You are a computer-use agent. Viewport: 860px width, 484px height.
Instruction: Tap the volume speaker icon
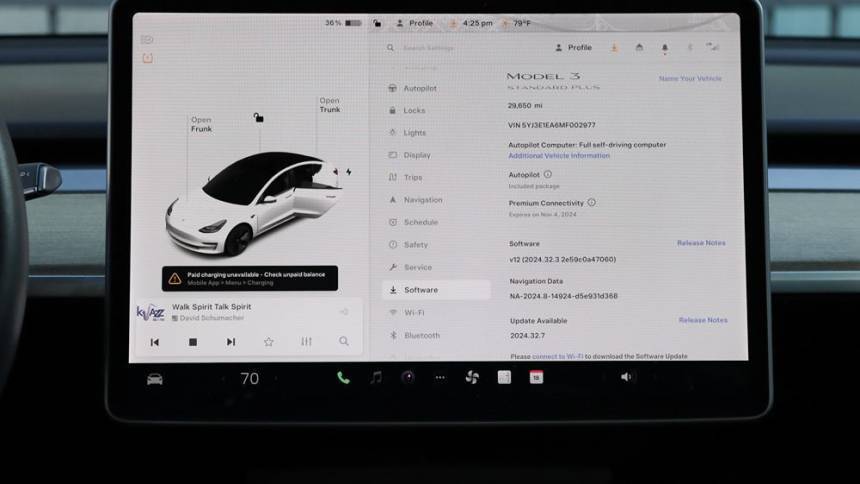tap(626, 377)
